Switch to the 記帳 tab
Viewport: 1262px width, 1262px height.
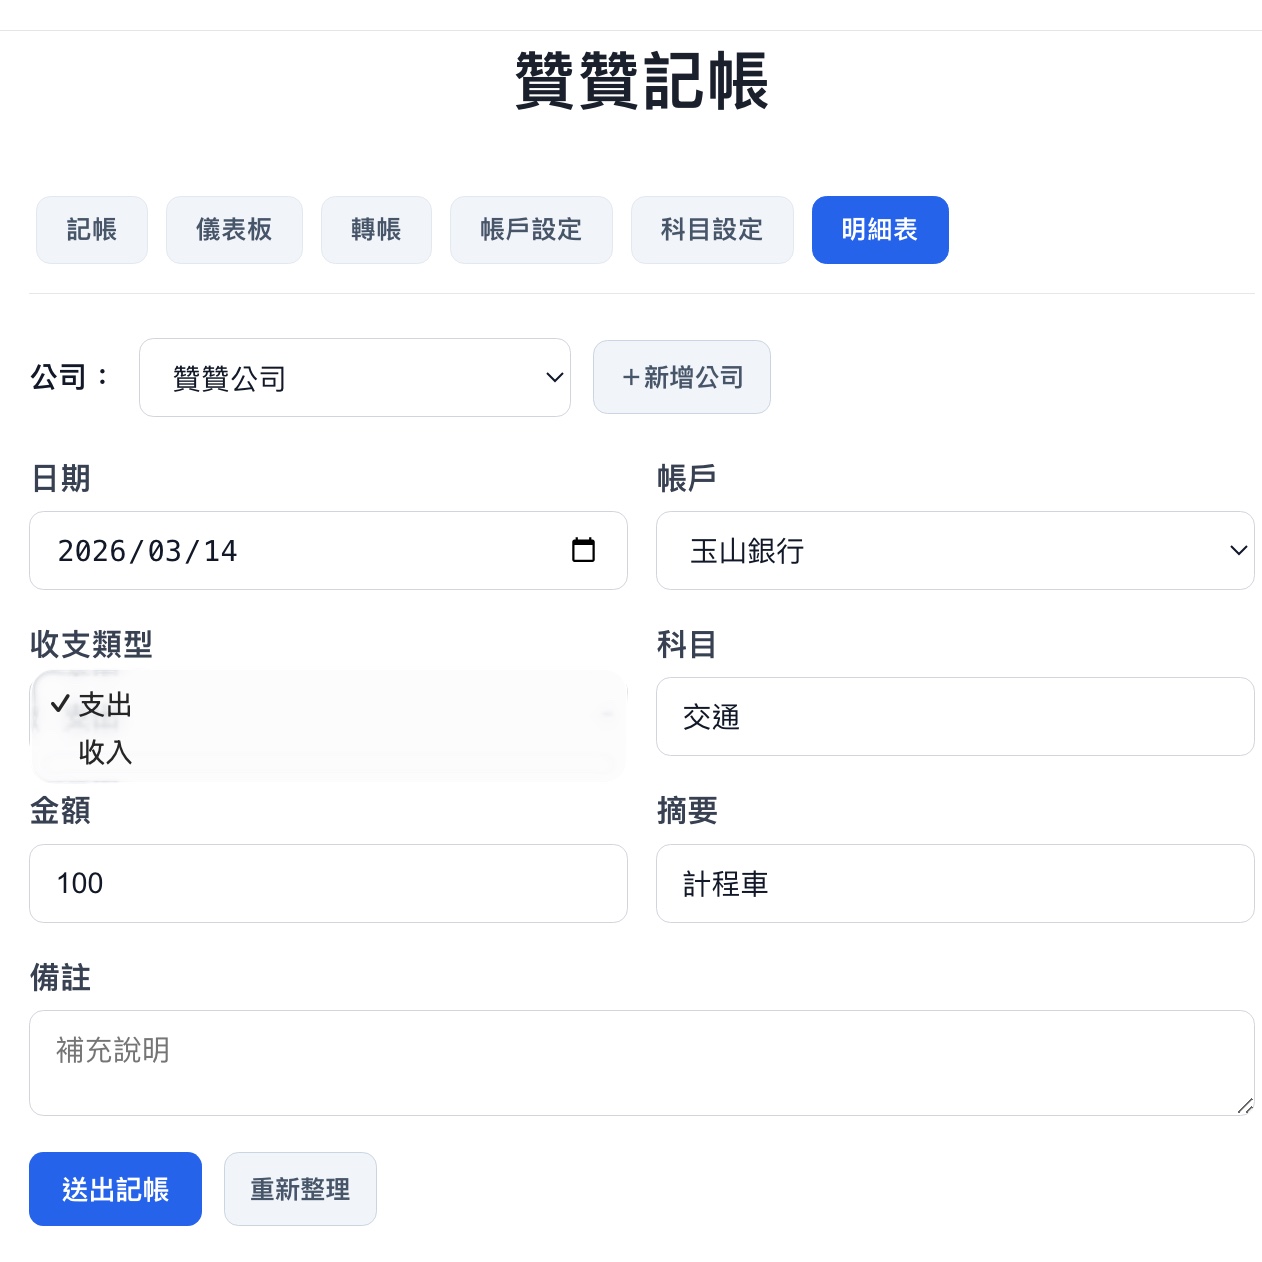click(x=91, y=230)
